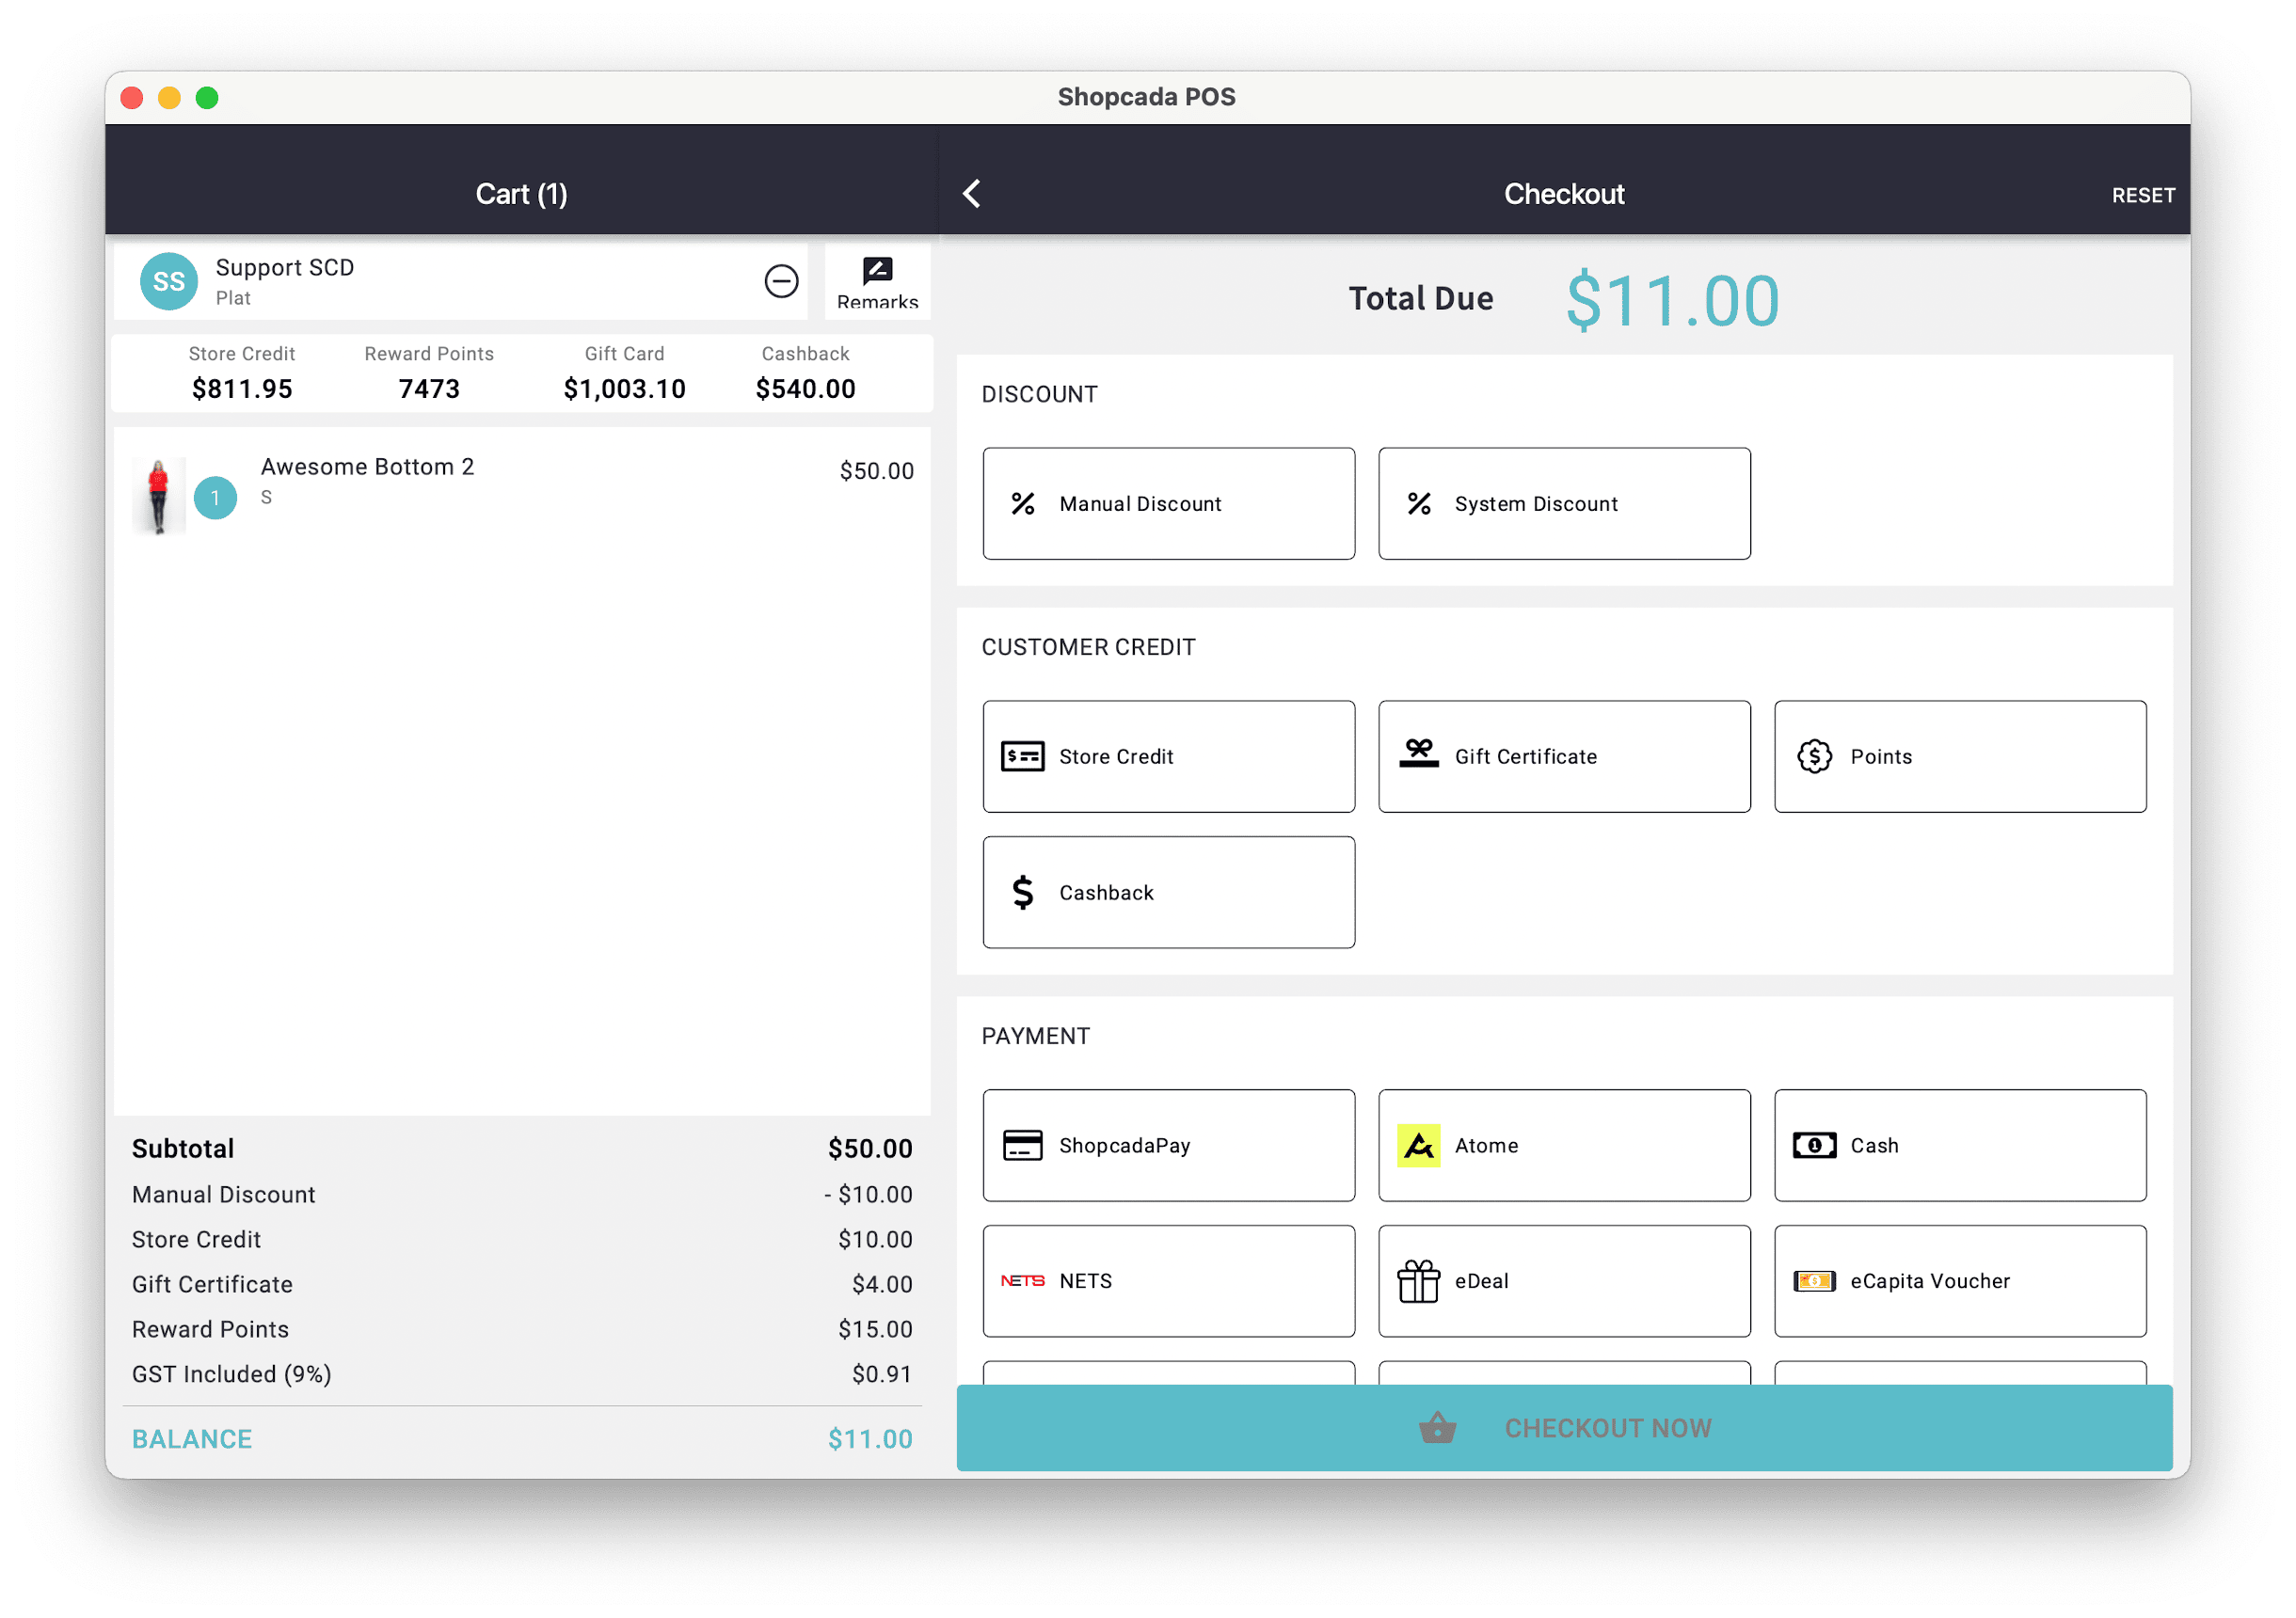Click the NETS logo icon
2296x1618 pixels.
pos(1022,1281)
